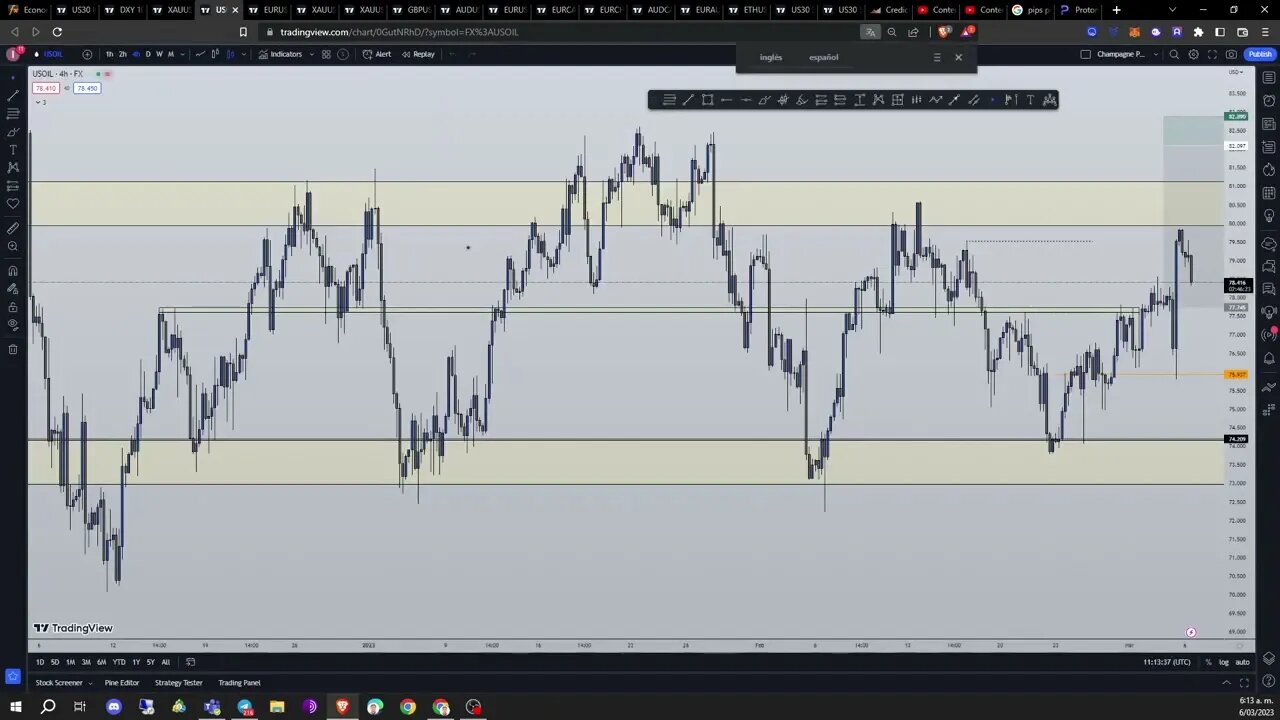1280x720 pixels.
Task: Open the watchlist panel icon on right sidebar
Action: [x=1269, y=77]
